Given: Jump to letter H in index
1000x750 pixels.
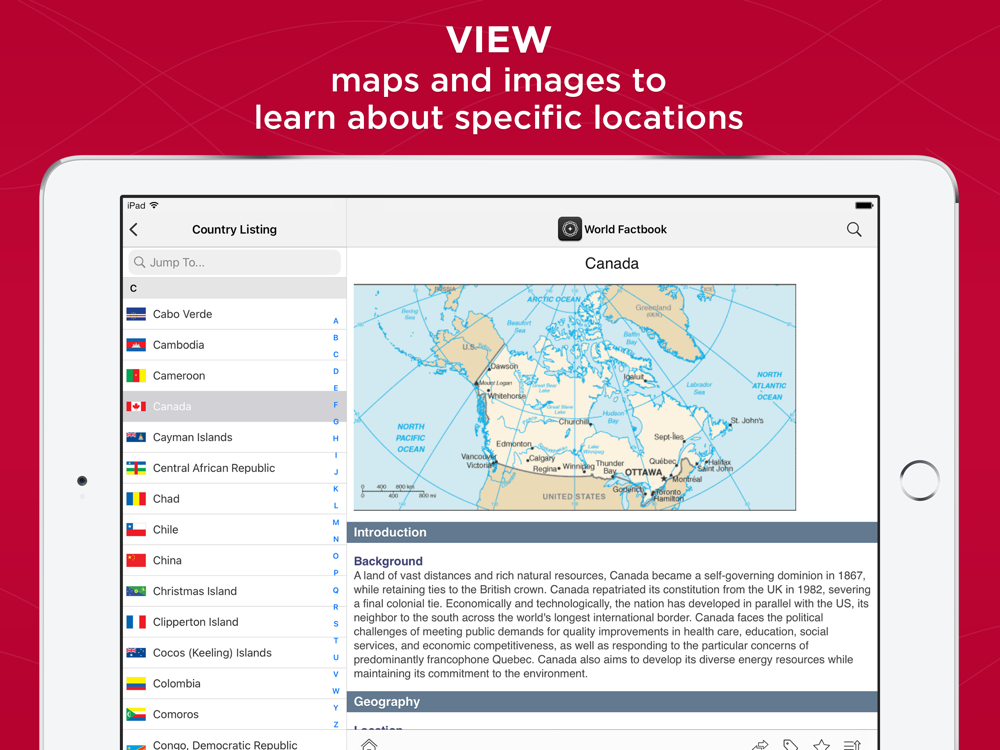Looking at the screenshot, I should 335,438.
